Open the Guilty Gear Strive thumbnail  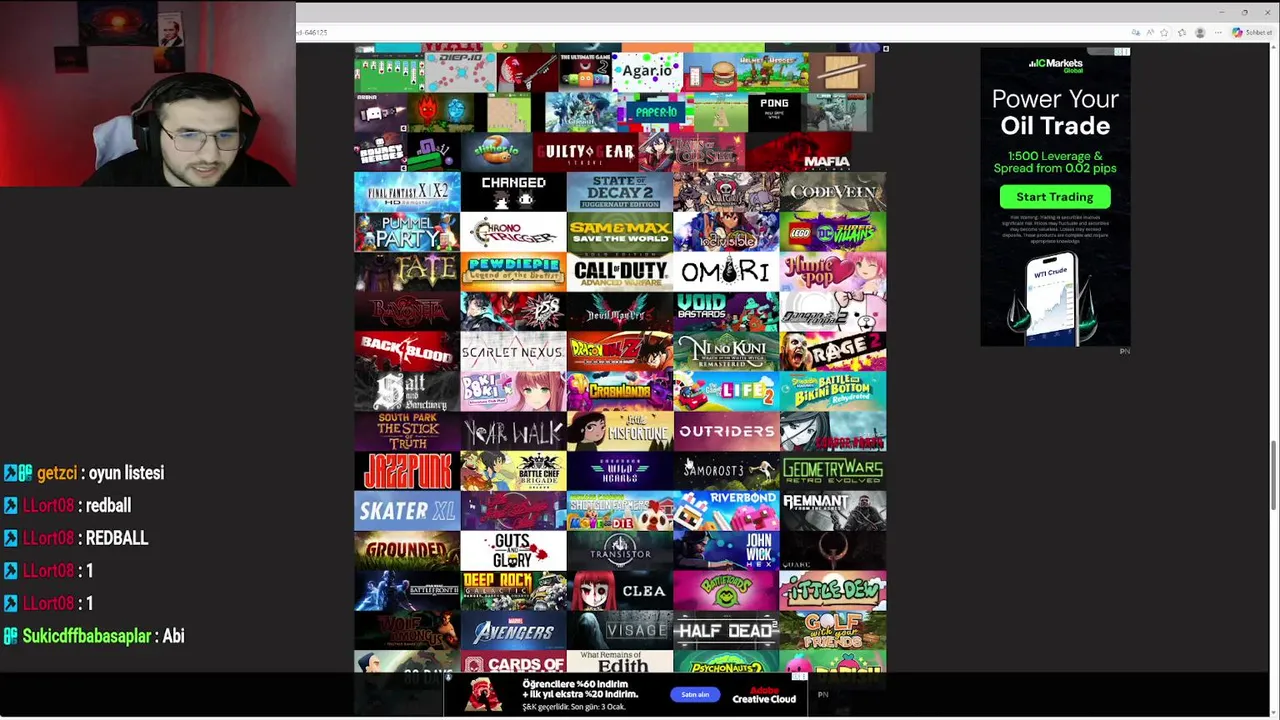click(586, 152)
